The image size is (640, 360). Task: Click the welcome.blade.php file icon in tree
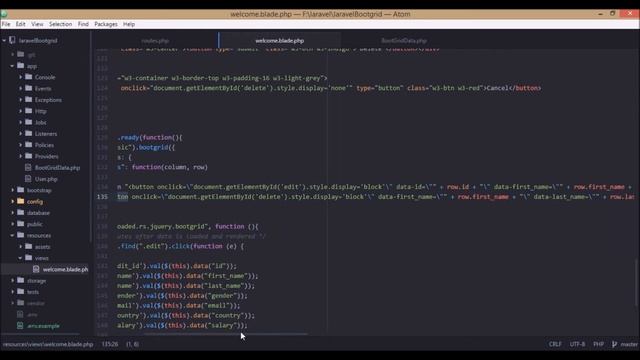coord(36,269)
